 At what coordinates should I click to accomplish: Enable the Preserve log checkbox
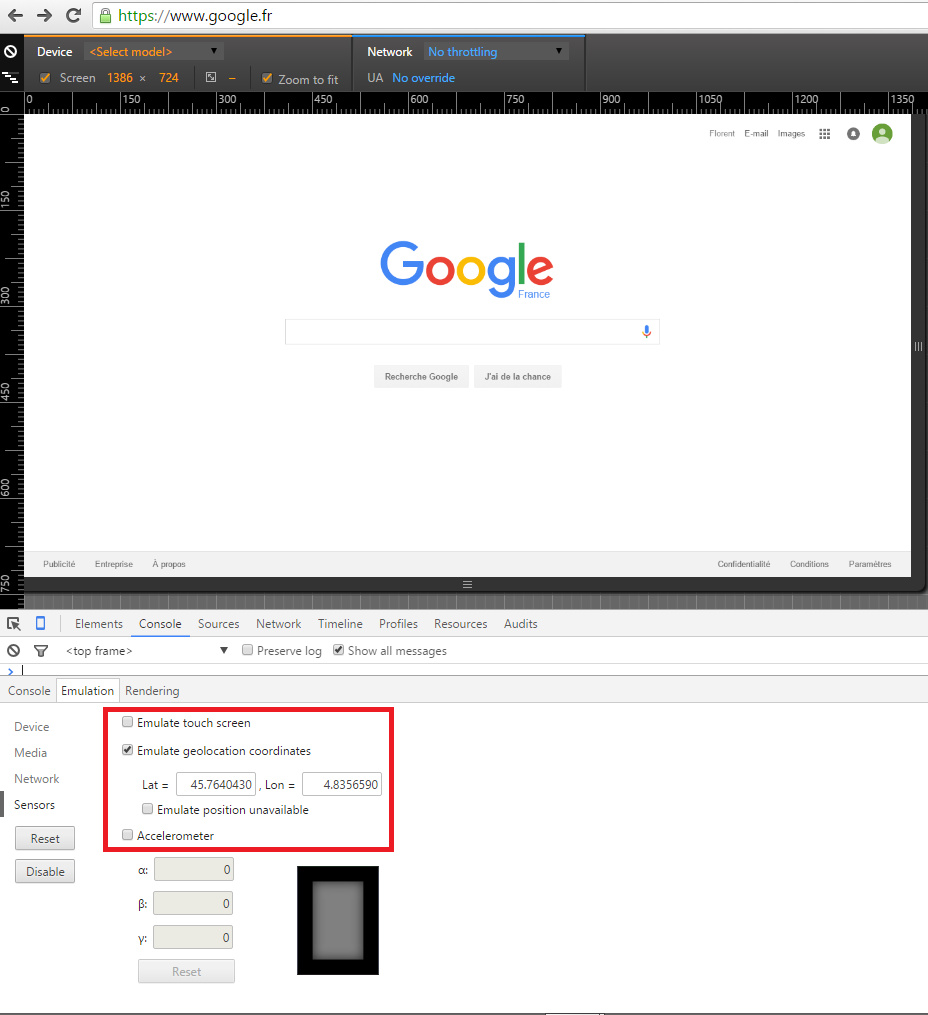tap(247, 650)
